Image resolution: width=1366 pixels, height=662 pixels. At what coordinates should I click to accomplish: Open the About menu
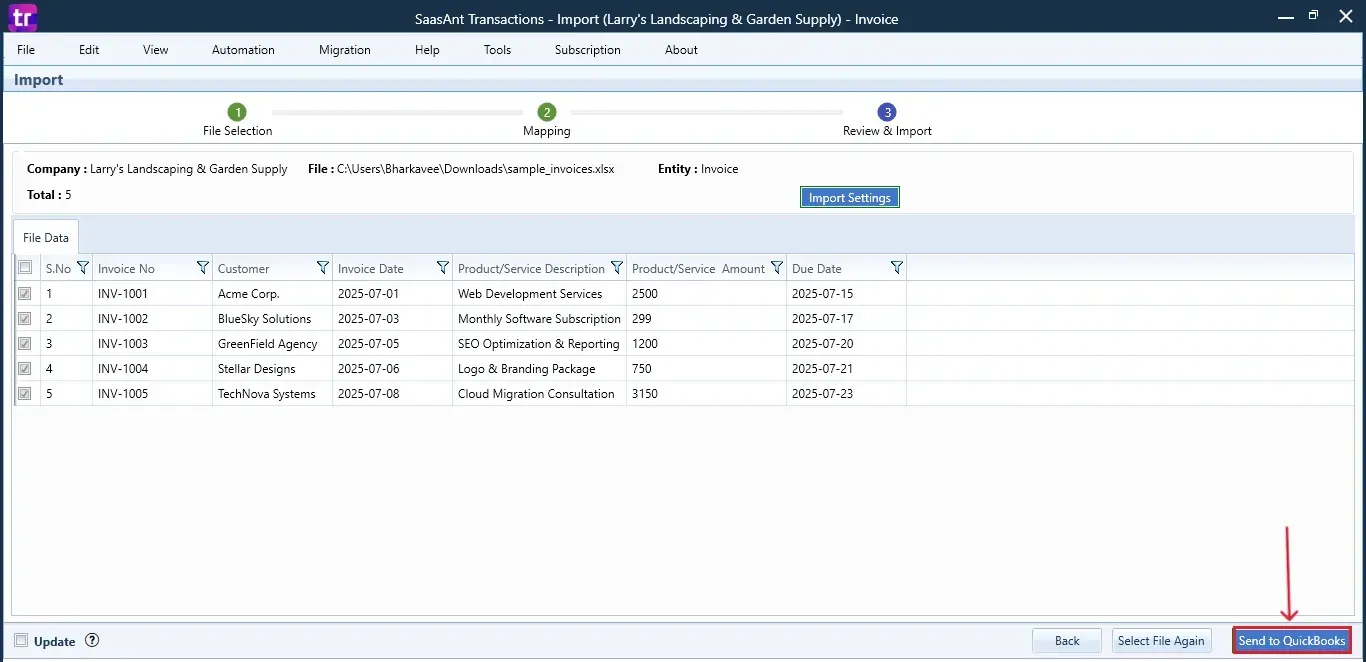pos(681,50)
